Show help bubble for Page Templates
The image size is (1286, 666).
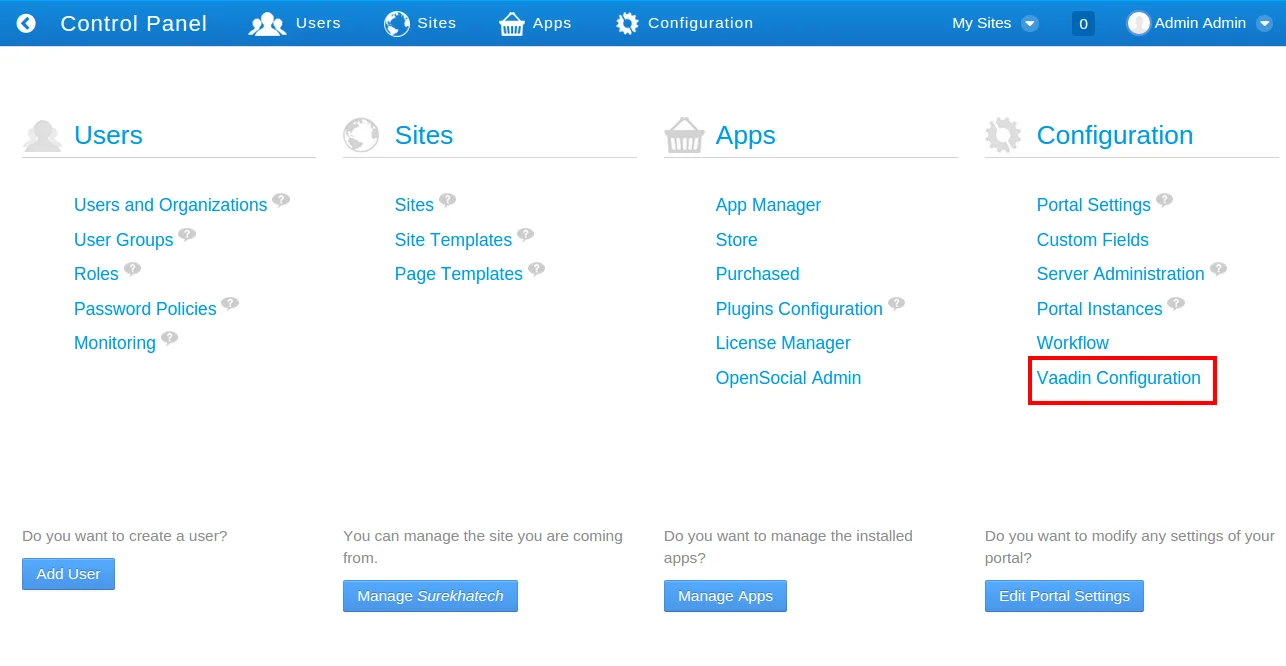click(536, 269)
